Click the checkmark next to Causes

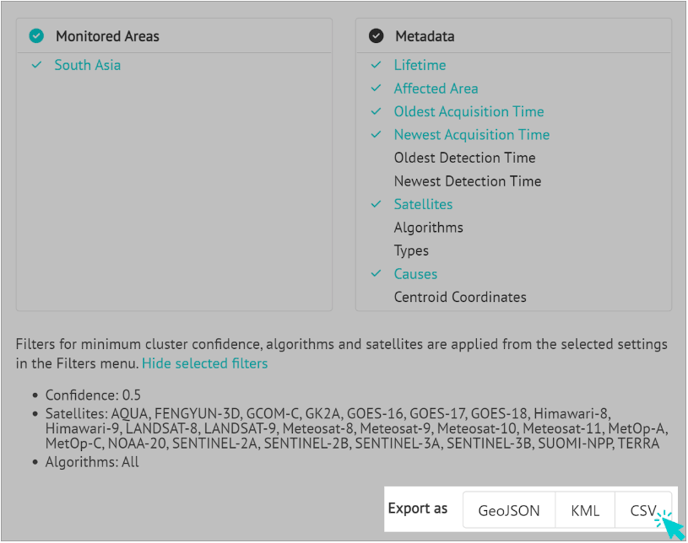[376, 274]
